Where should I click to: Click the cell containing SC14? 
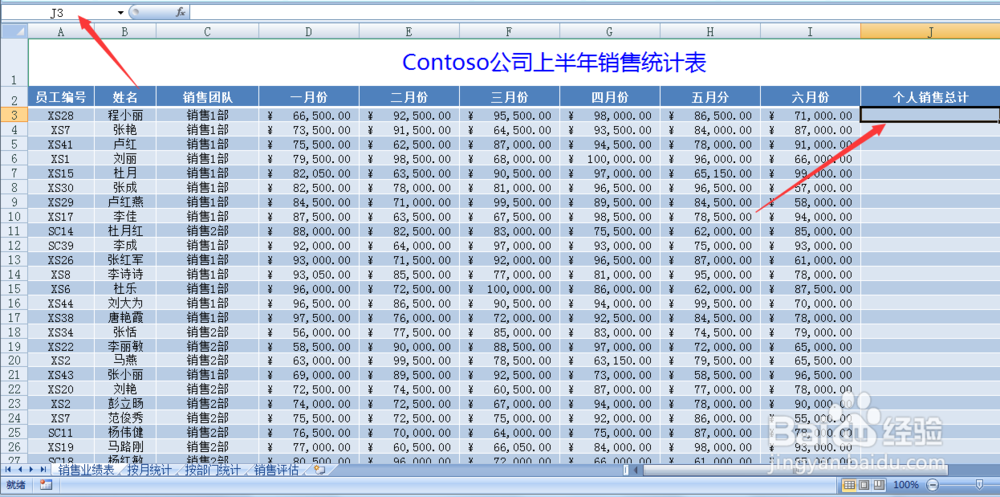click(61, 230)
